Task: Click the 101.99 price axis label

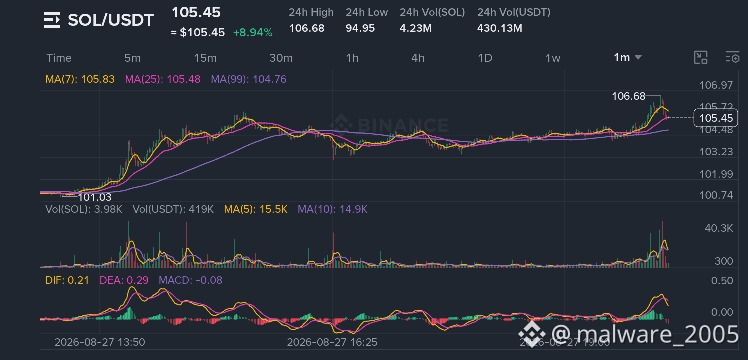Action: pos(716,174)
